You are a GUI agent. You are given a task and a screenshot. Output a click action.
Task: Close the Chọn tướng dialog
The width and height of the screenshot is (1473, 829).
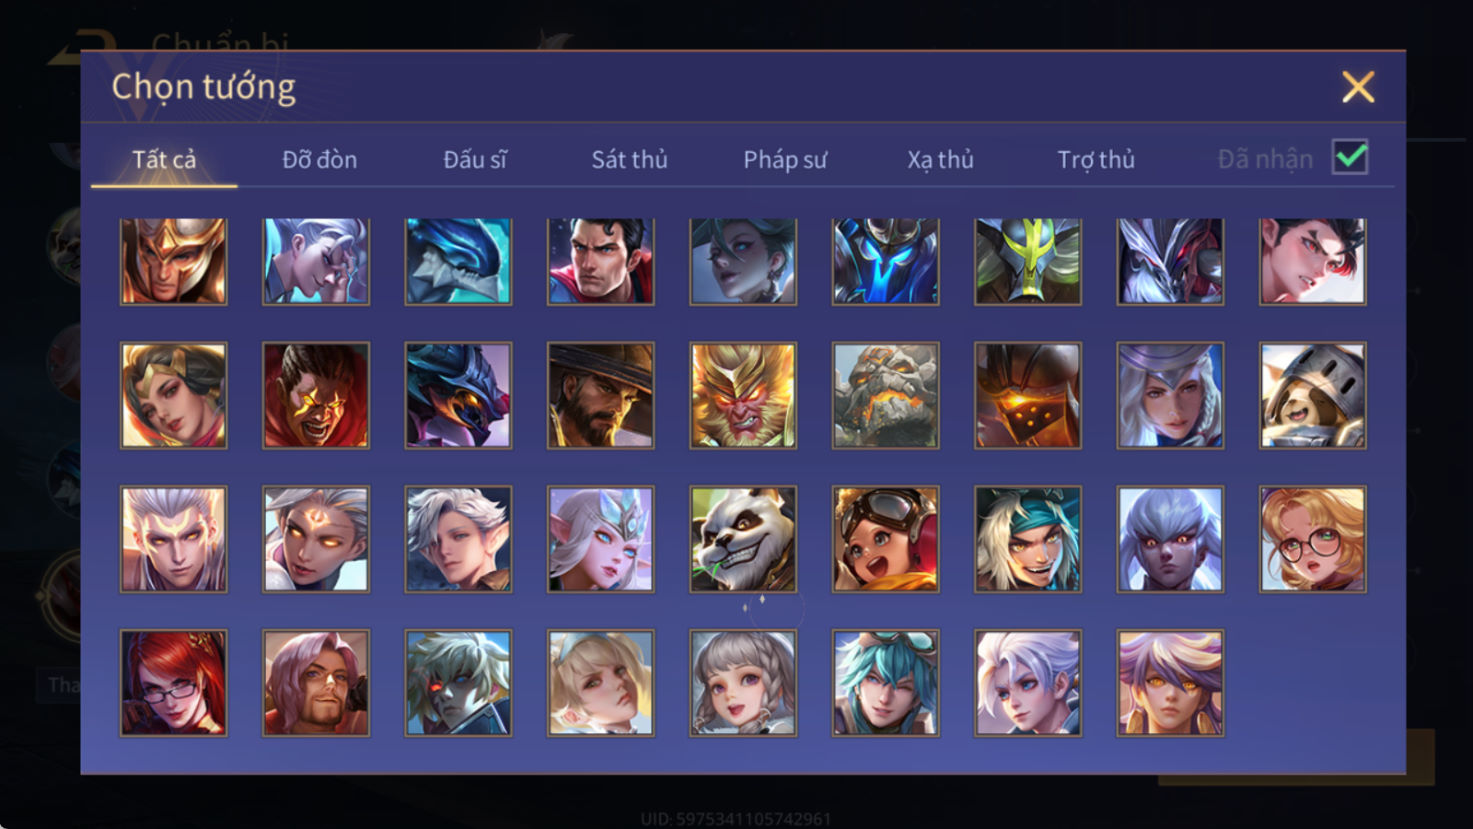[1358, 87]
